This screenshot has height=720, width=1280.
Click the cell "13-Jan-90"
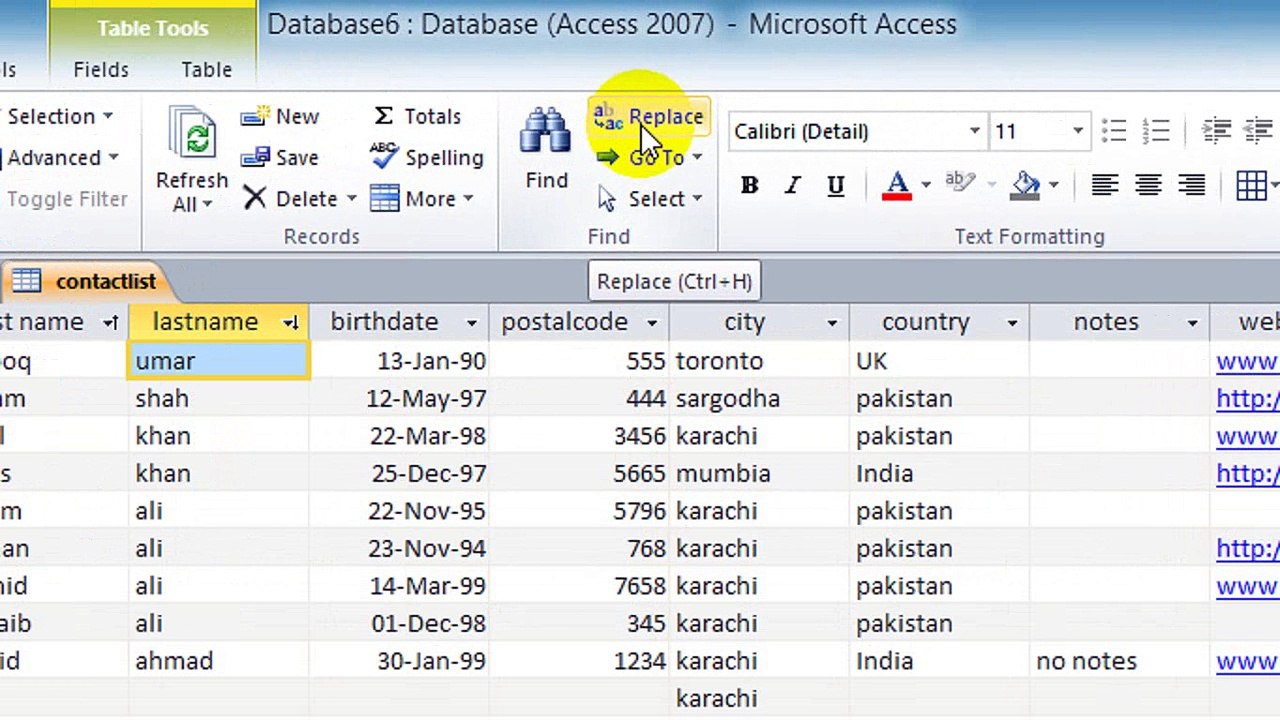(x=399, y=361)
